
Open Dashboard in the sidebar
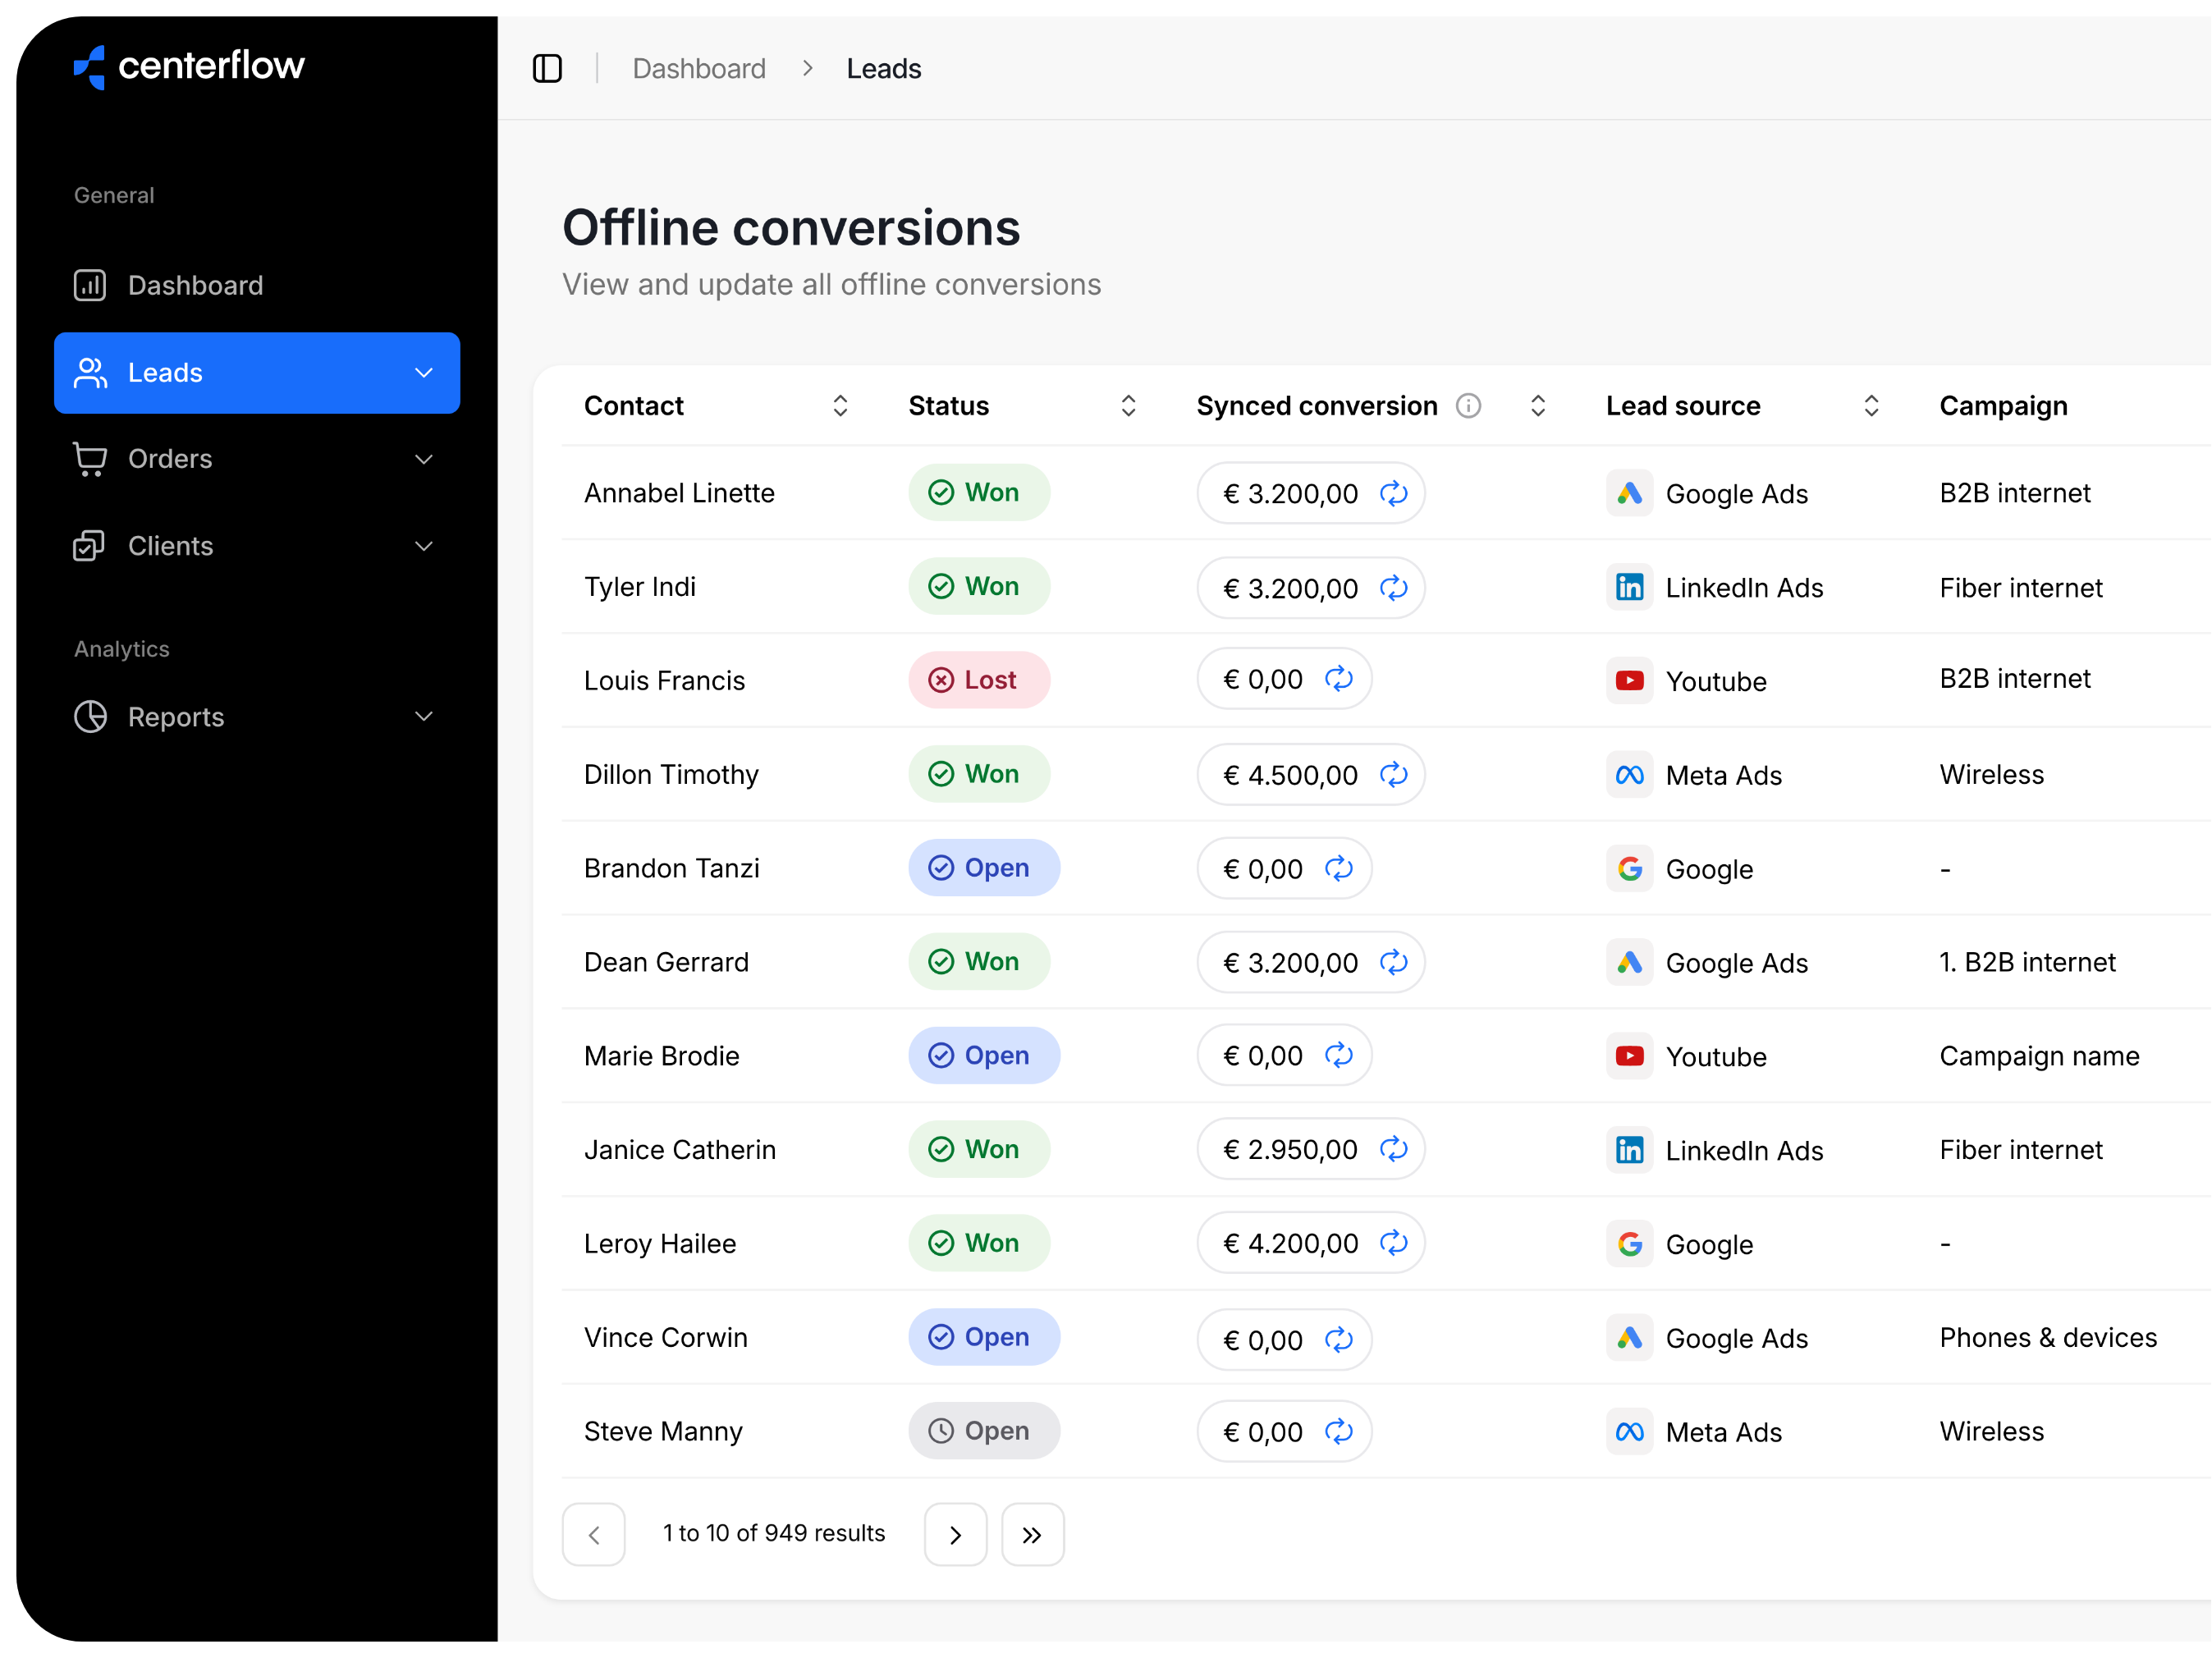pos(195,286)
